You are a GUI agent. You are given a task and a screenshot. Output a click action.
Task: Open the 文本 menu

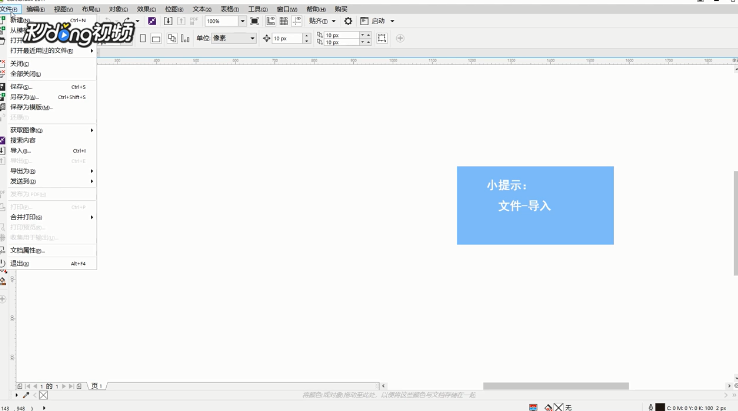click(202, 9)
